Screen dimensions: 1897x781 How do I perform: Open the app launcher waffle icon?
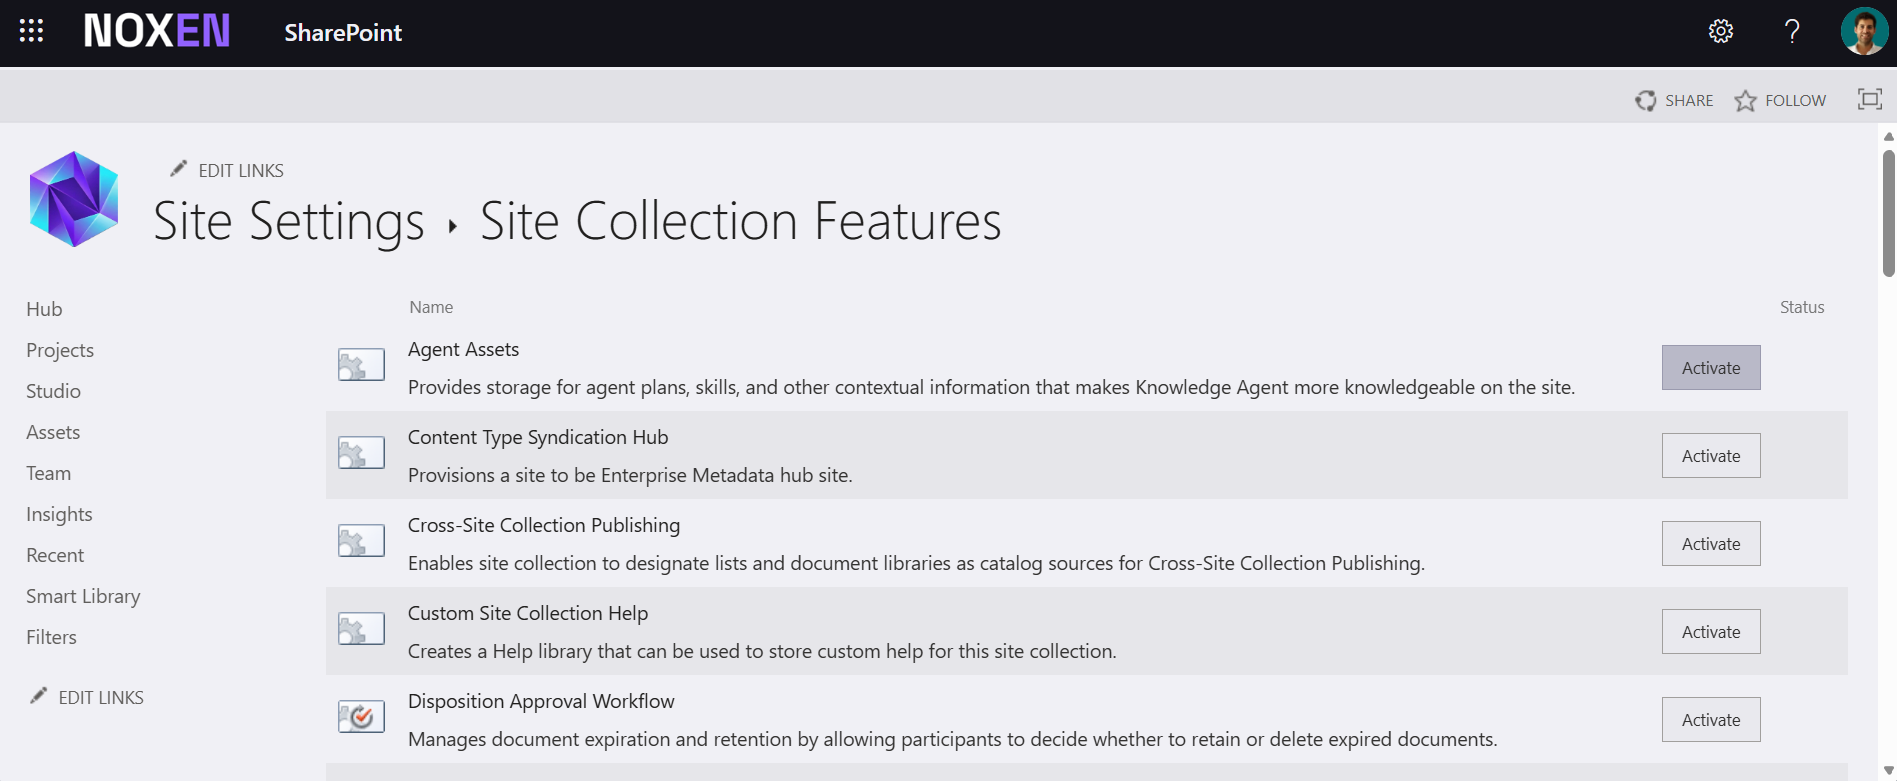[x=31, y=31]
